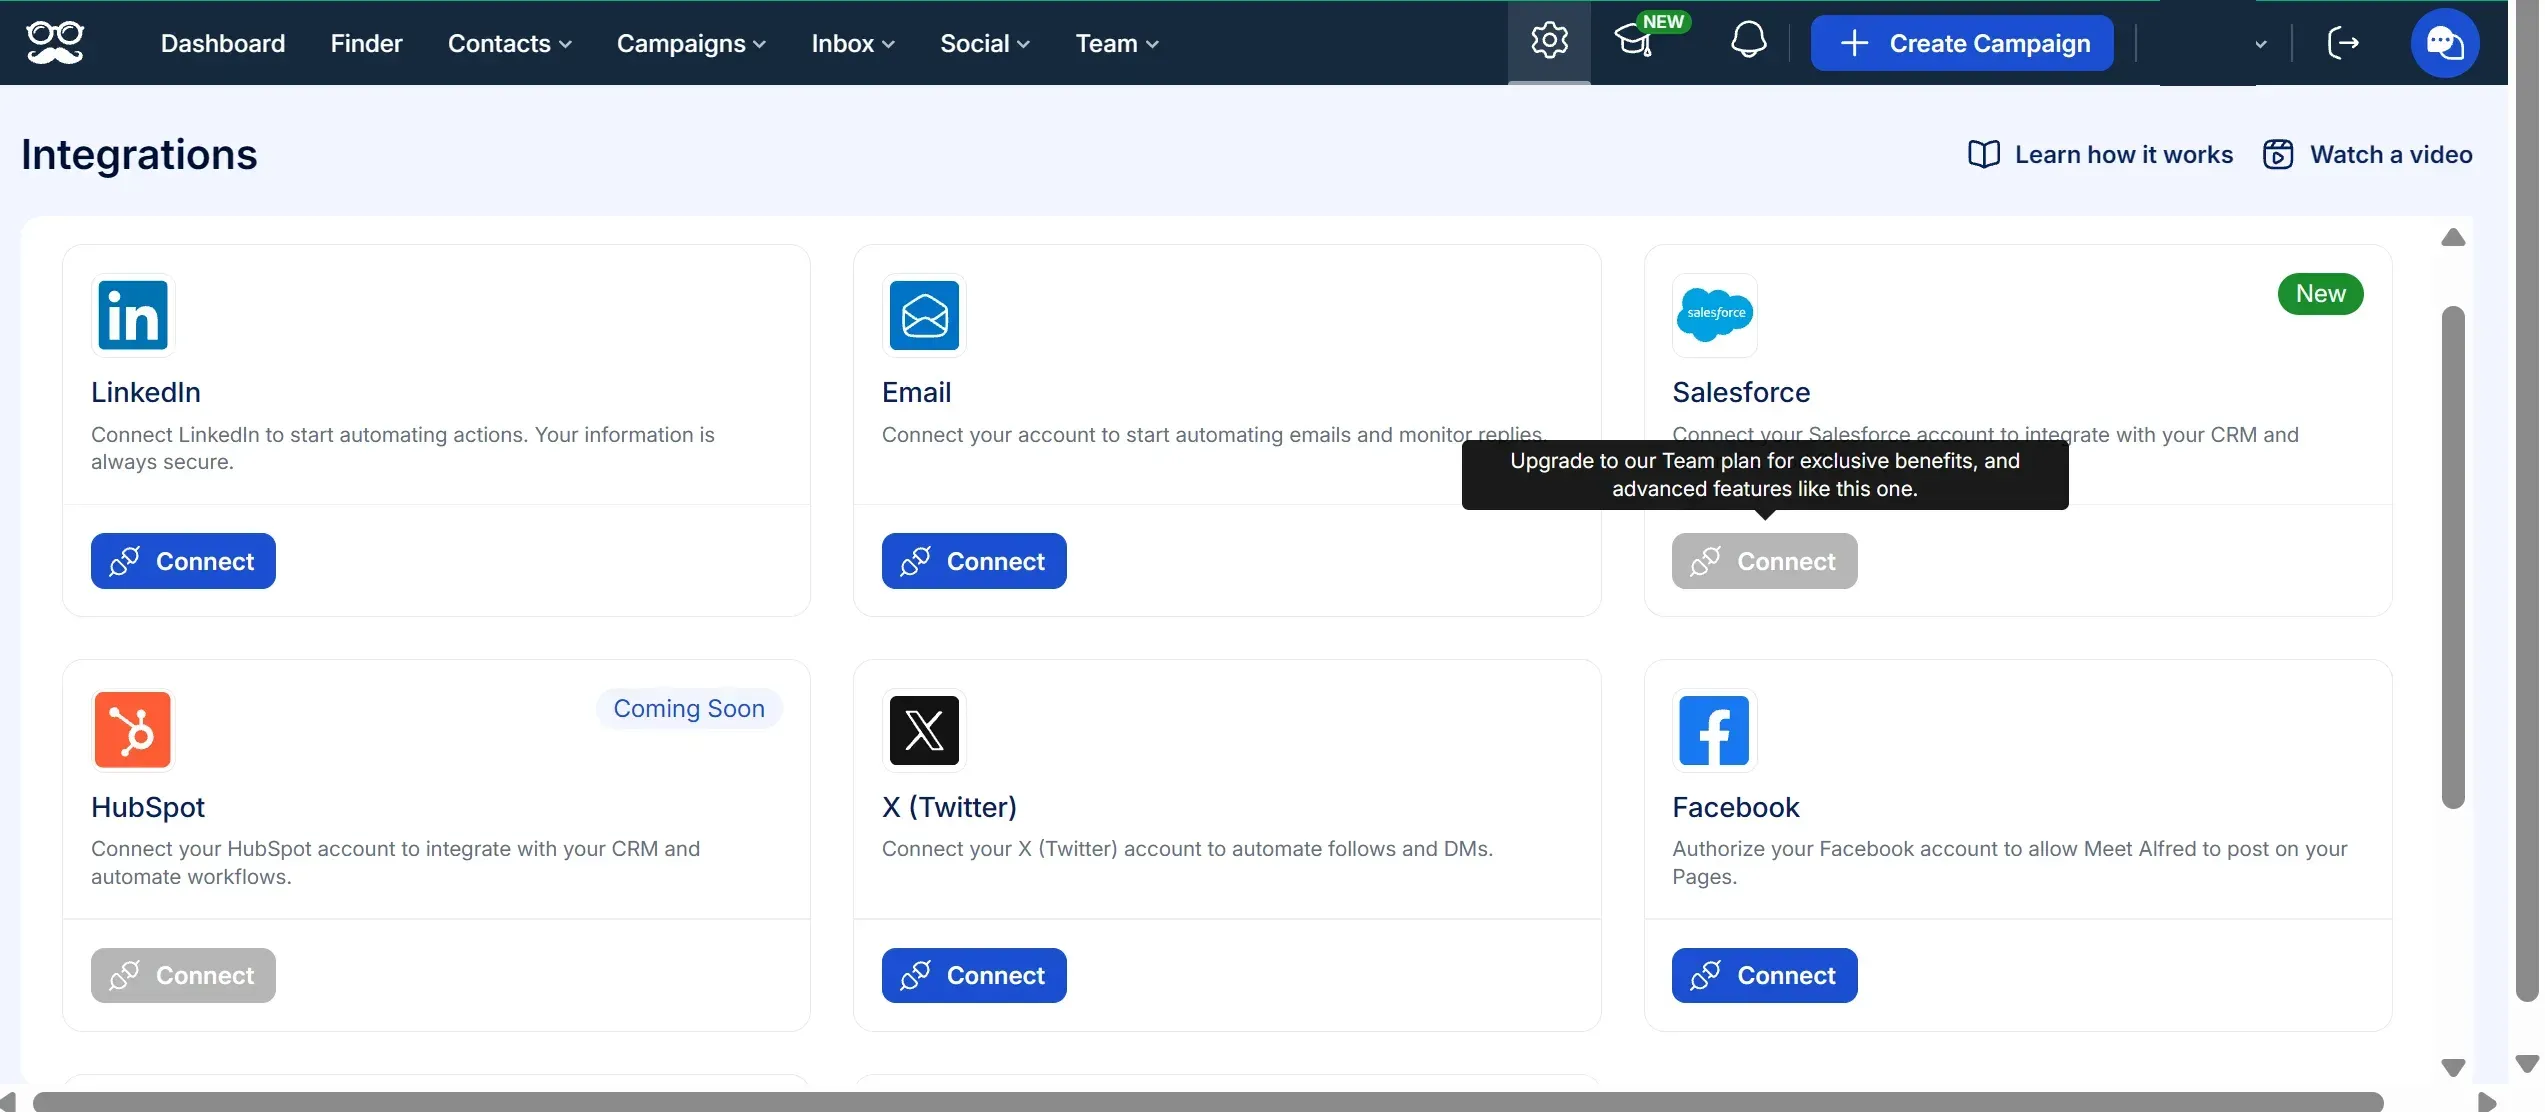The height and width of the screenshot is (1112, 2545).
Task: Click the scroll-up arrow of integrations panel
Action: [2452, 237]
